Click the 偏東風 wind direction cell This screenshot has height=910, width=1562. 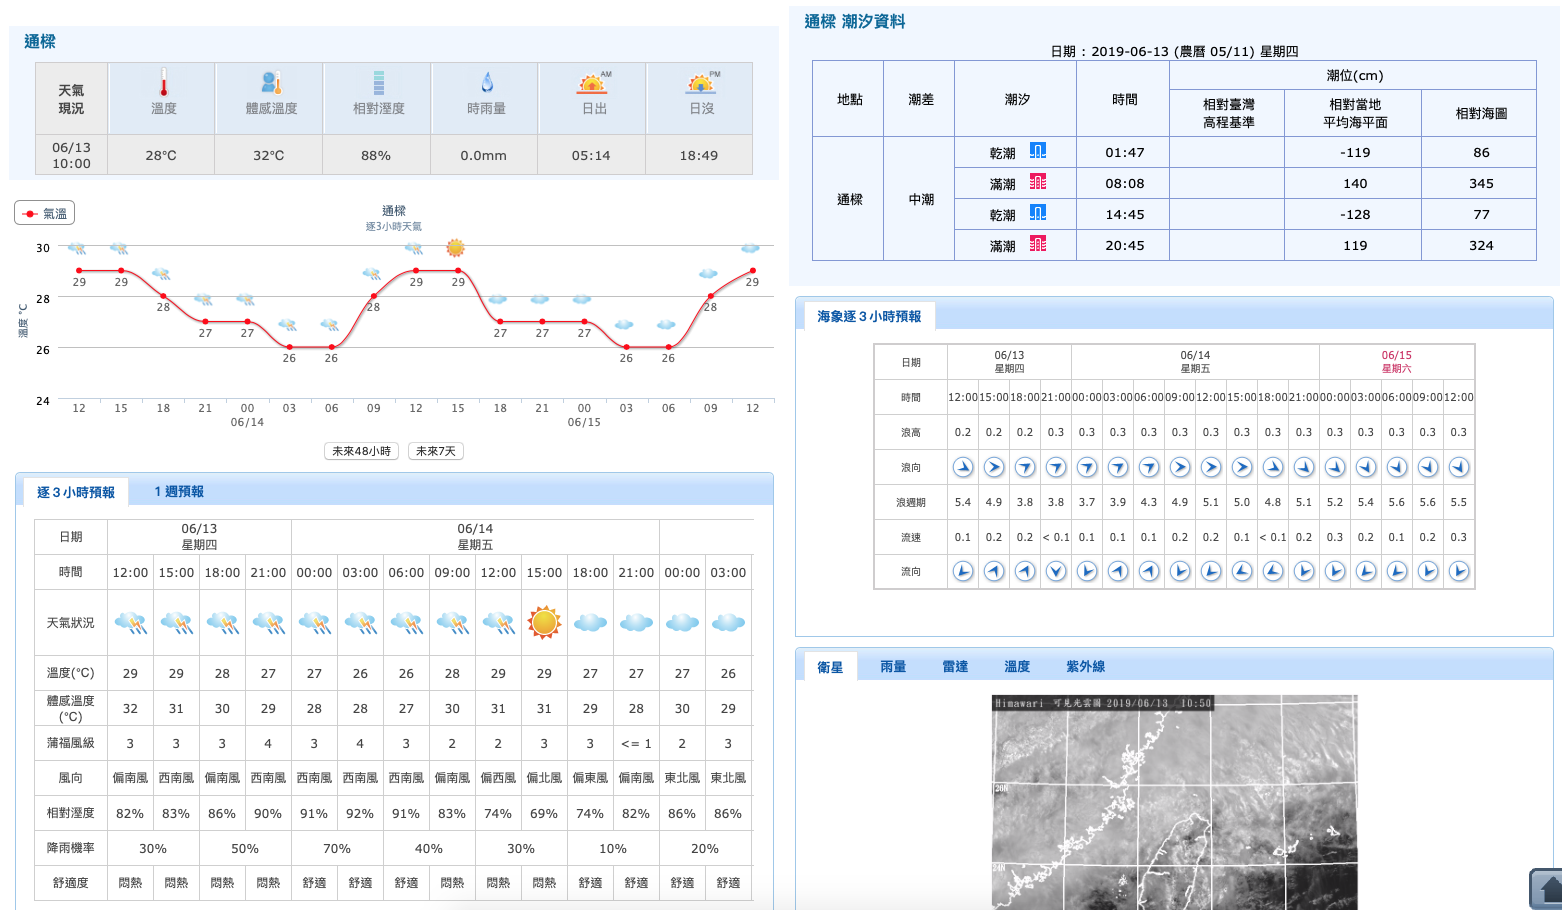(x=590, y=777)
